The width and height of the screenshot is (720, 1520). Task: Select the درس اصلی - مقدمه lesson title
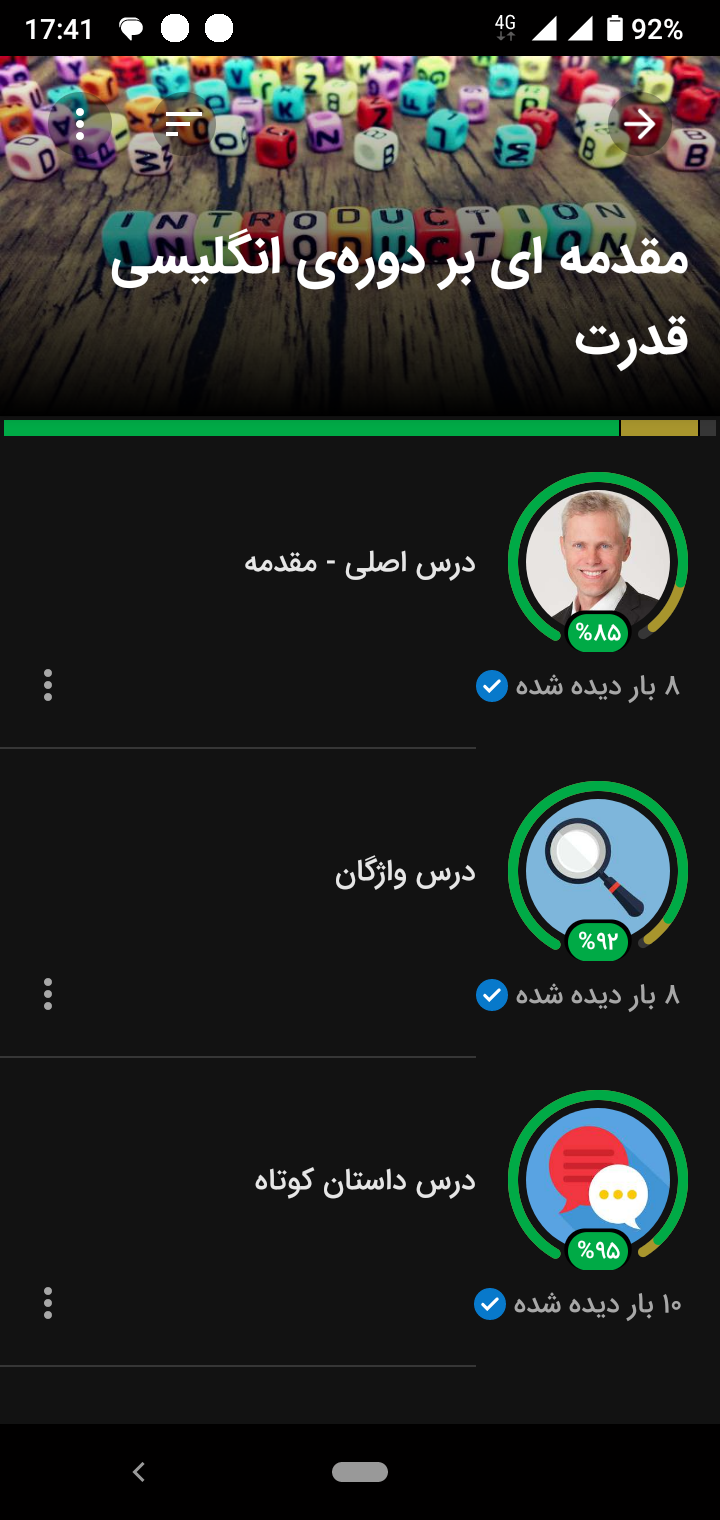pos(360,563)
